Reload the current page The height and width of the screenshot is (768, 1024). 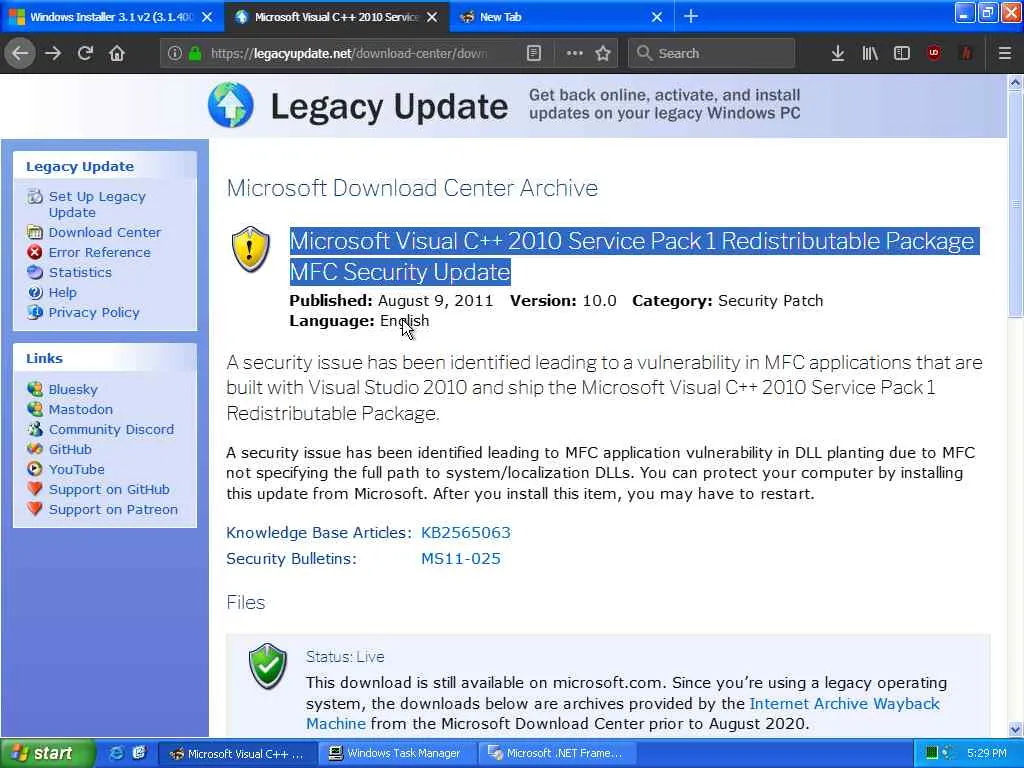point(86,53)
